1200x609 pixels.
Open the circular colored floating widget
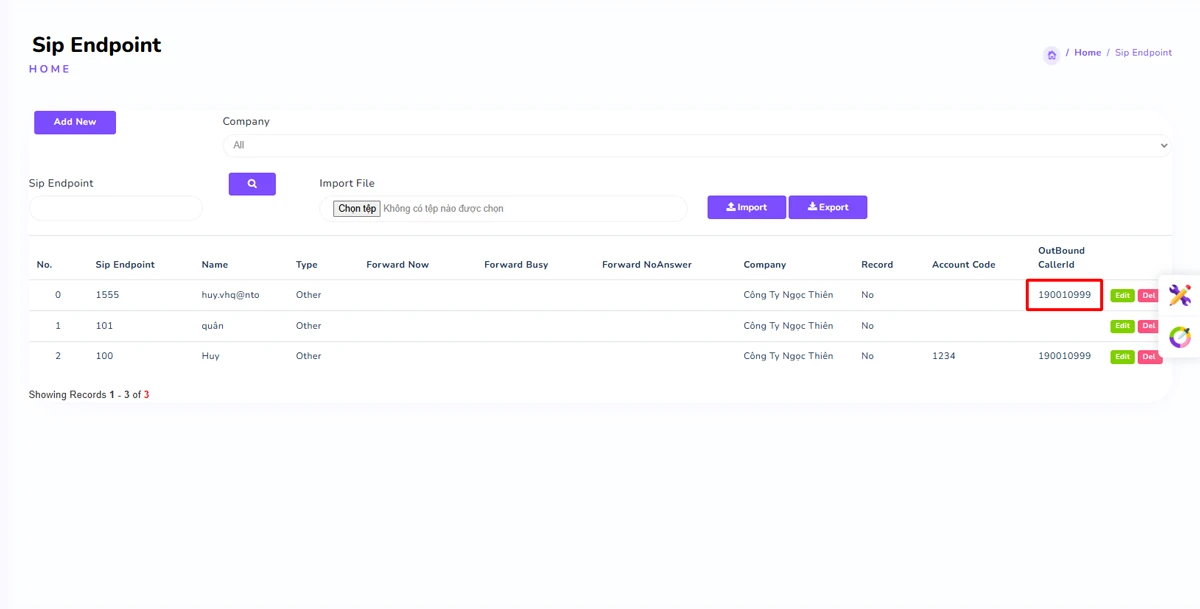(1180, 337)
